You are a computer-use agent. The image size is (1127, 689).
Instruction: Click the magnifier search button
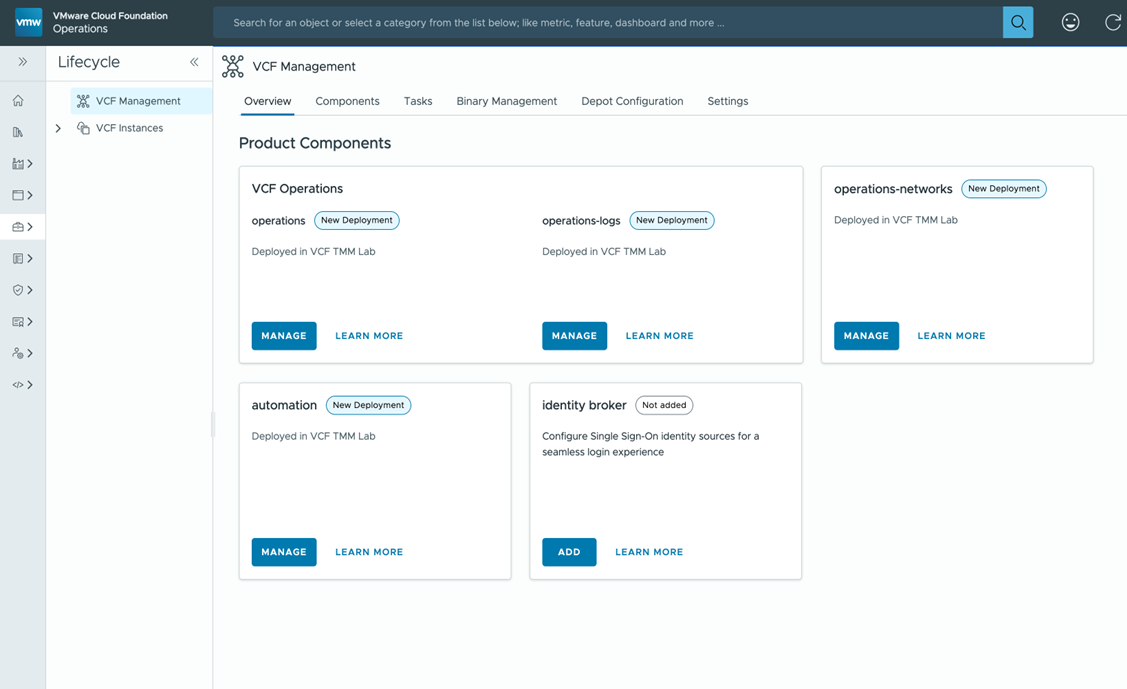pos(1018,22)
